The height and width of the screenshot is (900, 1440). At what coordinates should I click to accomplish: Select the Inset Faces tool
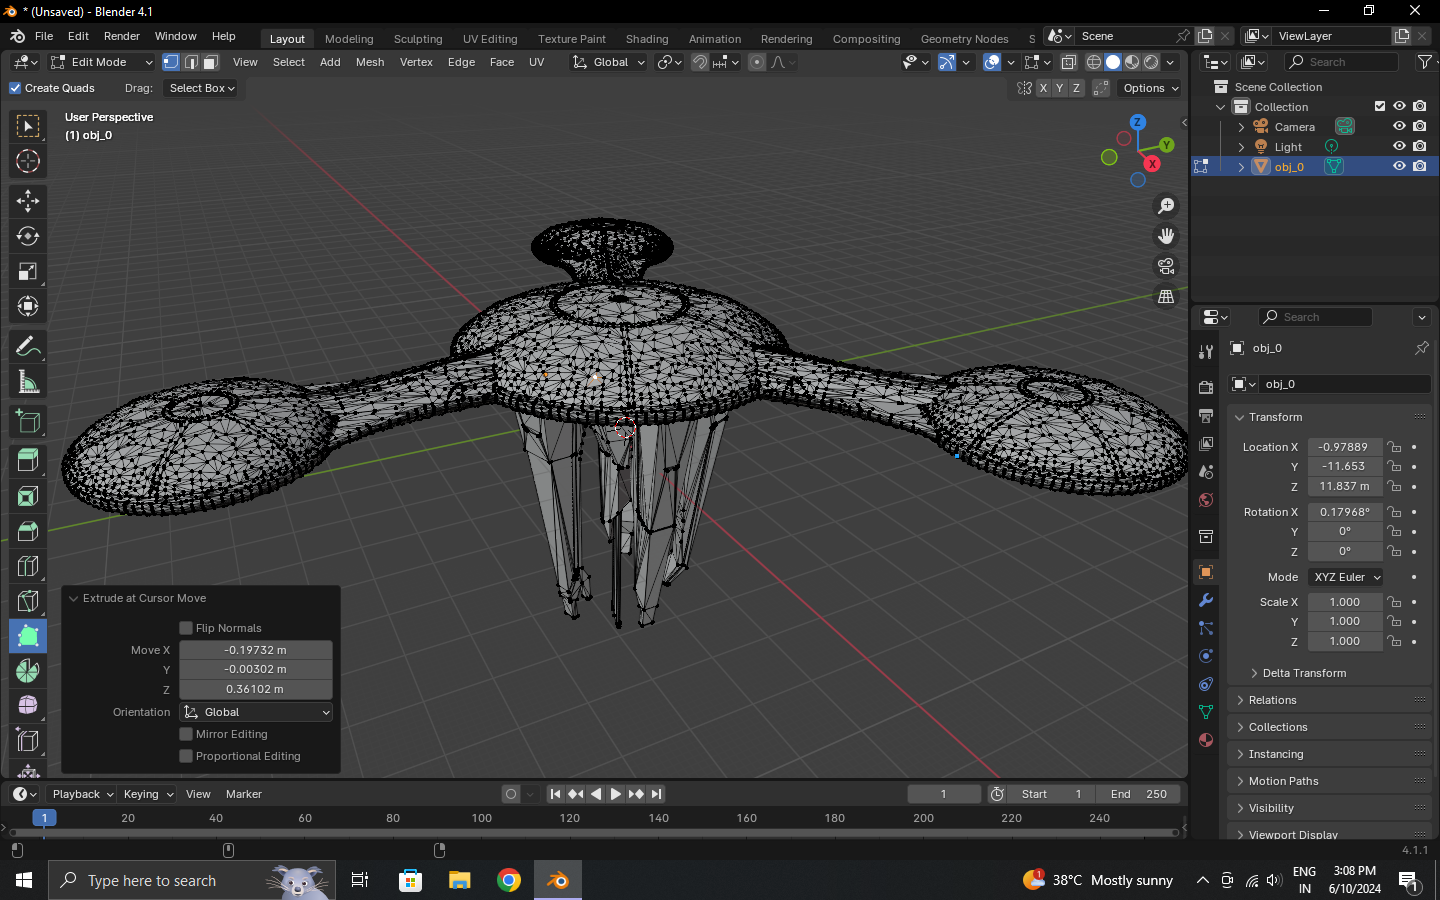pos(28,496)
